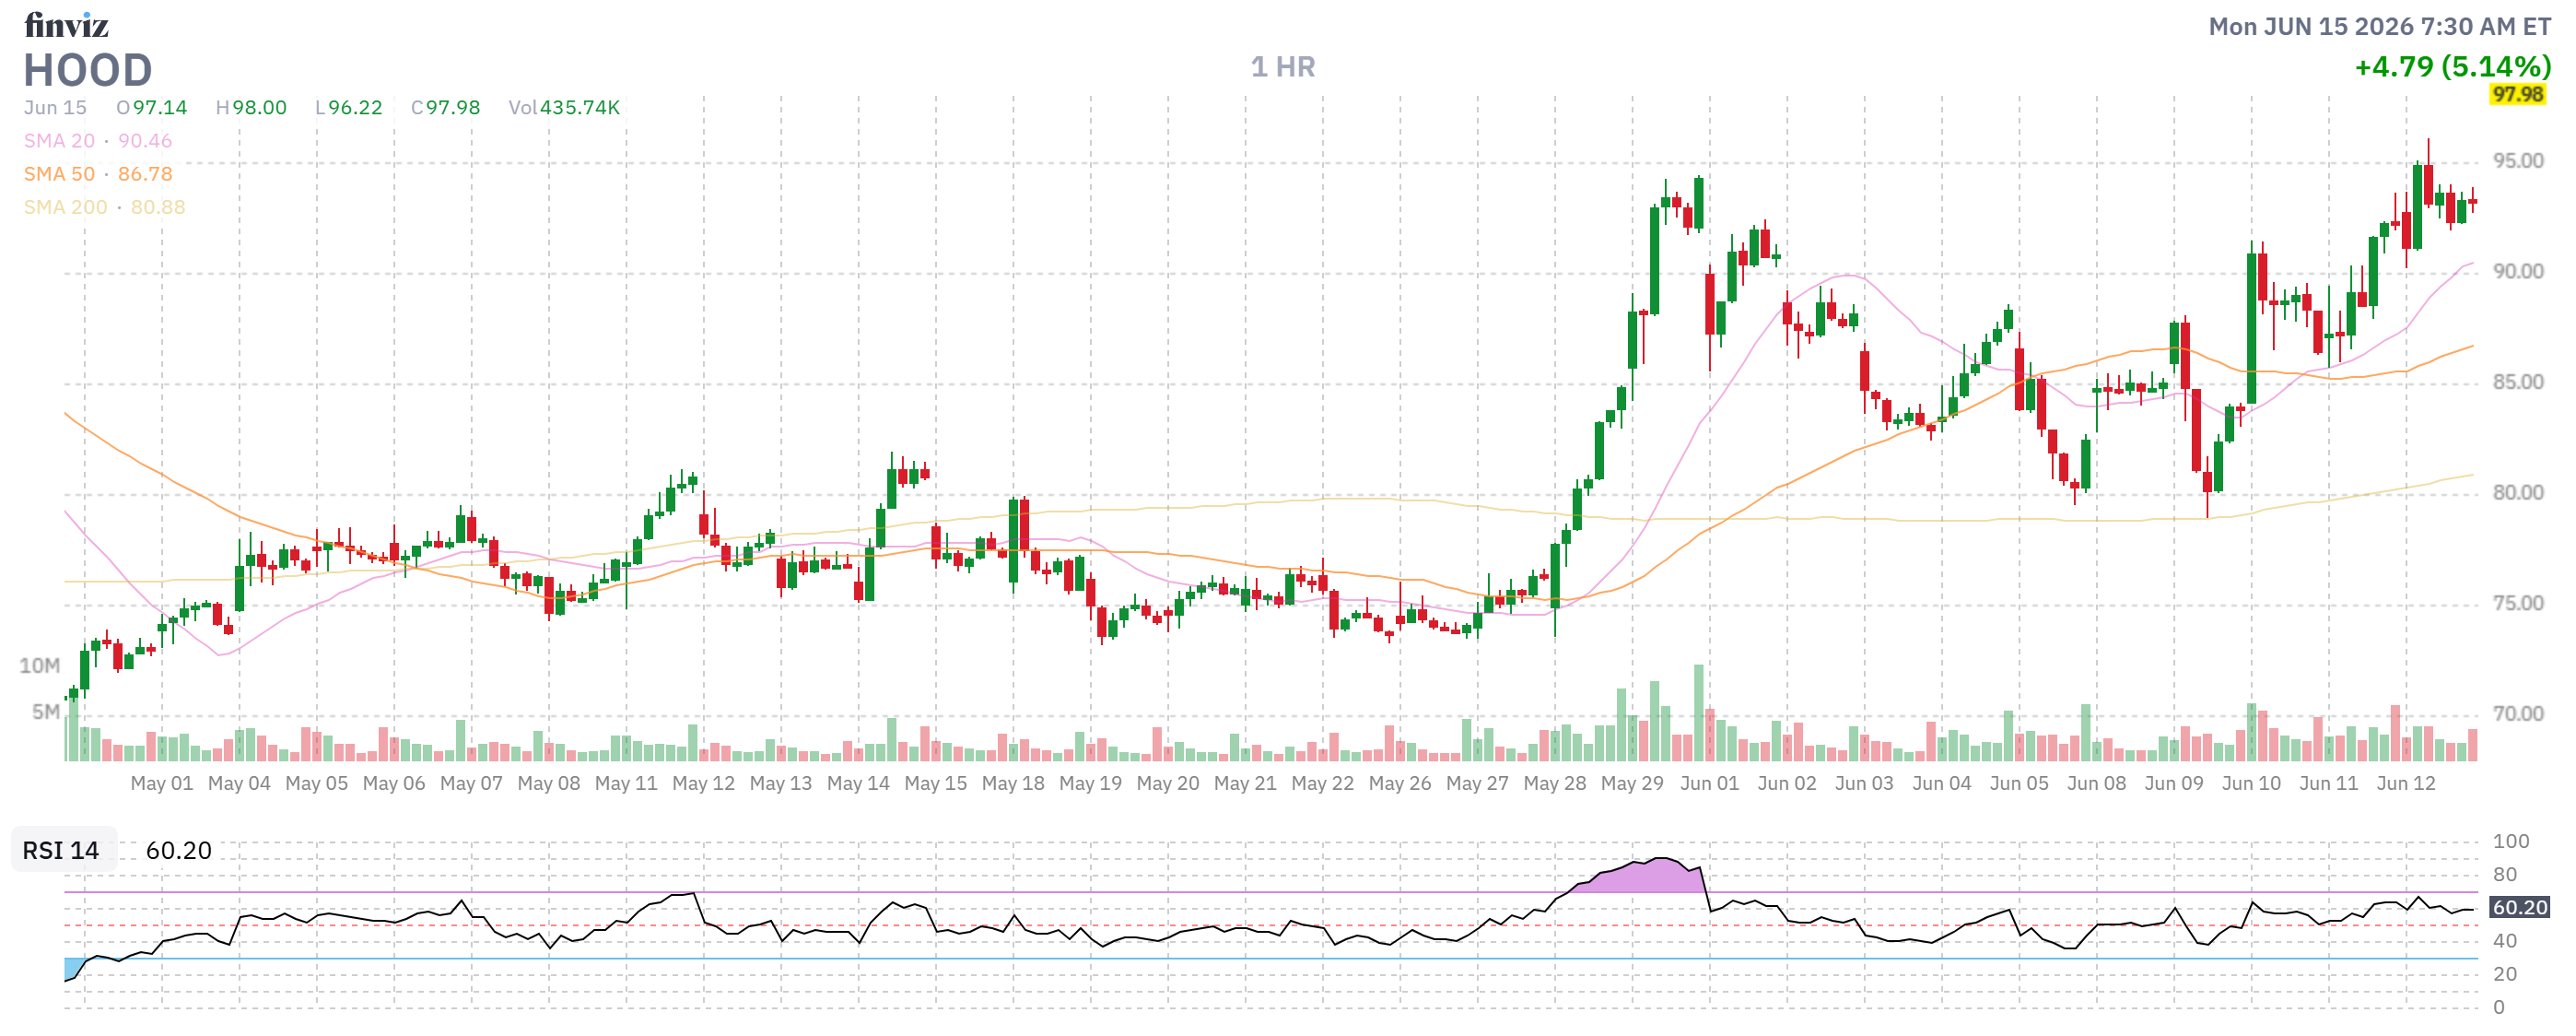2576x1036 pixels.
Task: Click the 75.00 price axis label
Action: click(2518, 603)
